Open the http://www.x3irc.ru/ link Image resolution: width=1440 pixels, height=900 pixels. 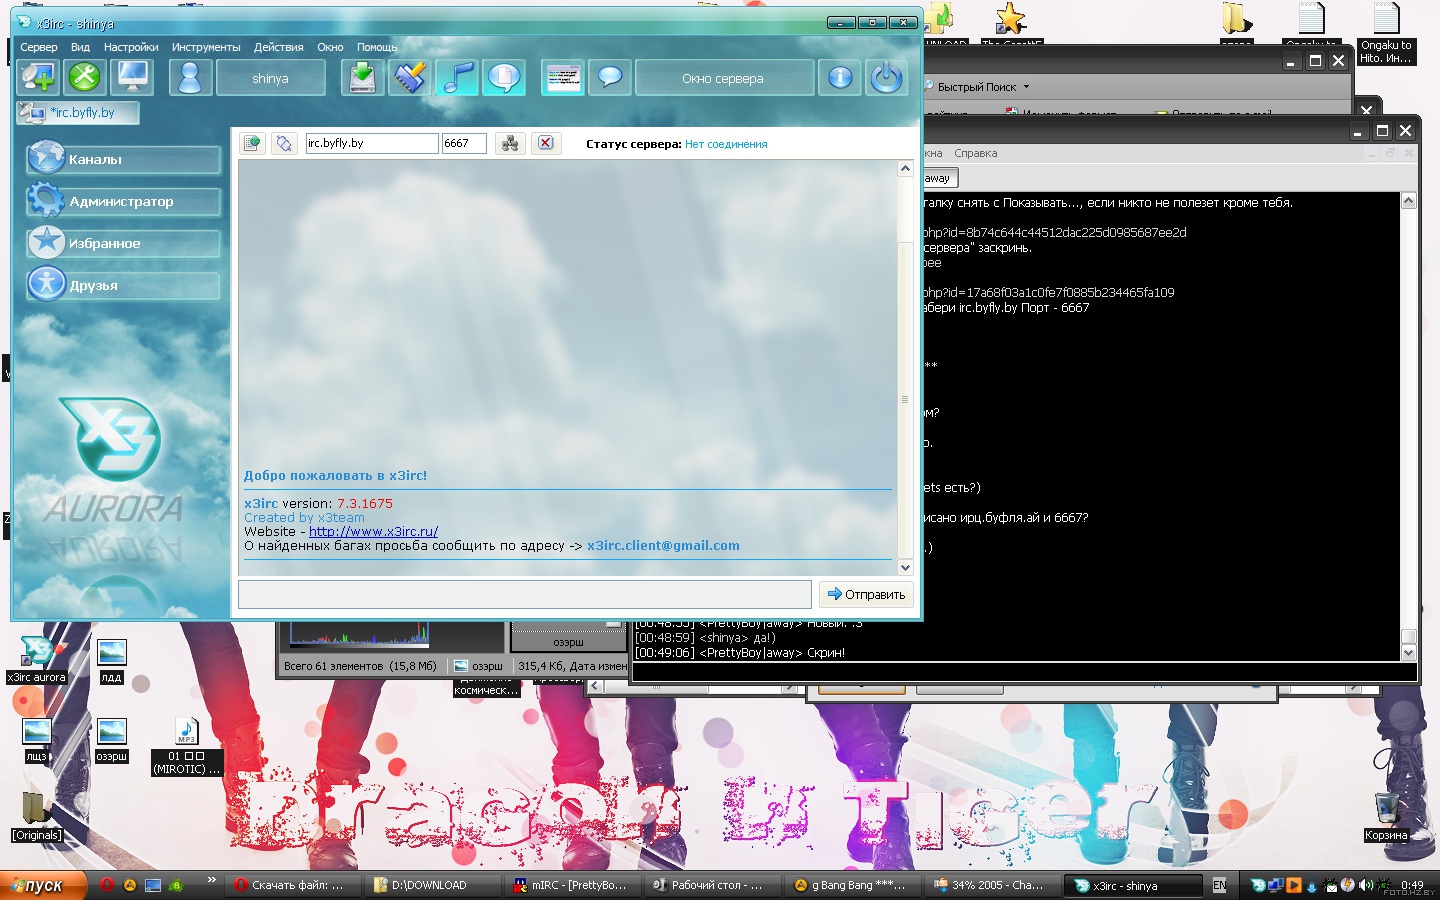point(373,532)
